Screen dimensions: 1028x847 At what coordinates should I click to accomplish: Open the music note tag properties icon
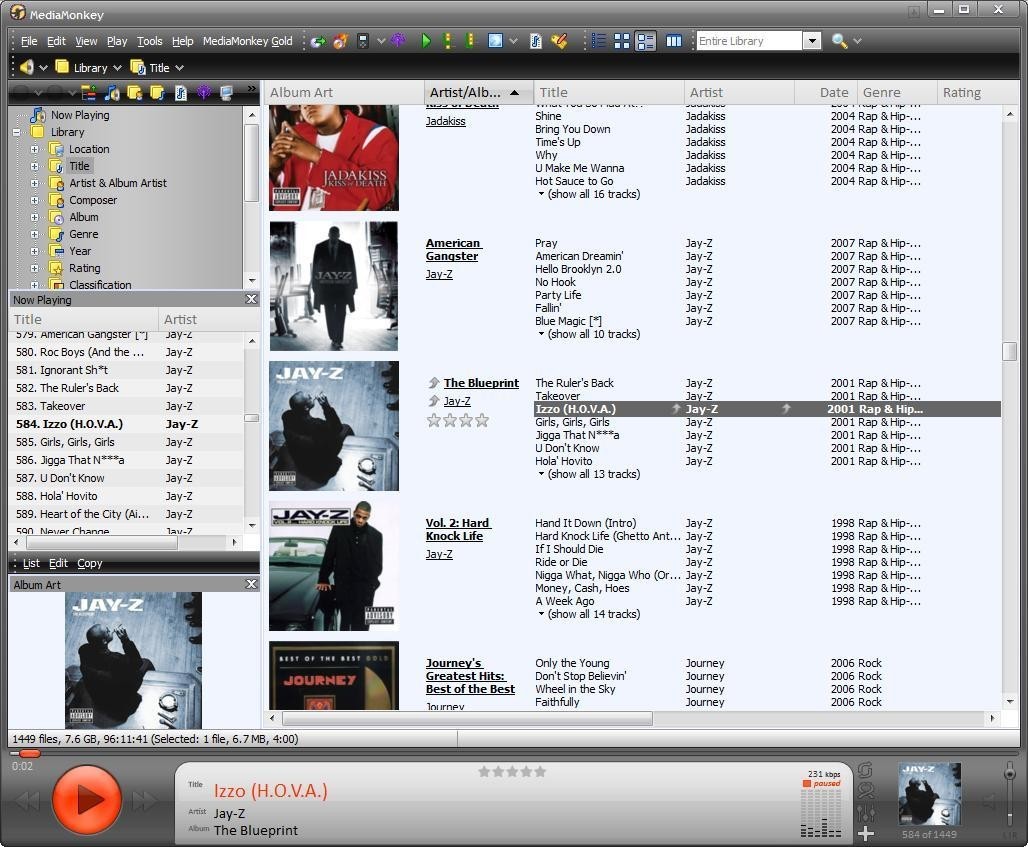click(x=536, y=41)
